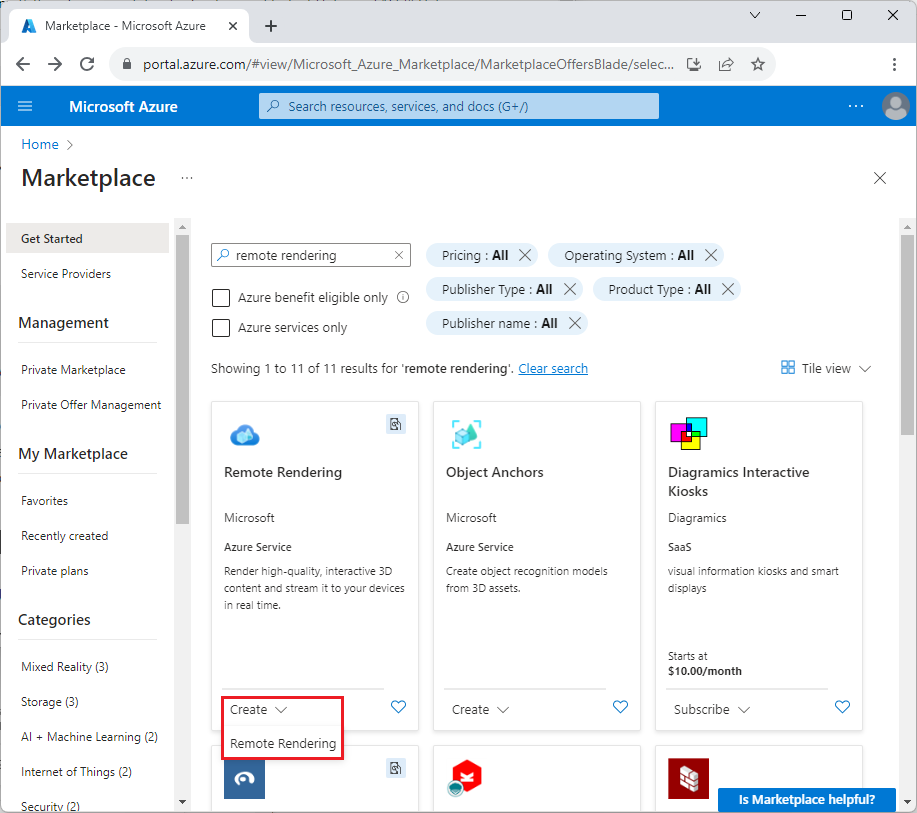Open Service Providers in sidebar
The image size is (917, 813).
point(66,273)
